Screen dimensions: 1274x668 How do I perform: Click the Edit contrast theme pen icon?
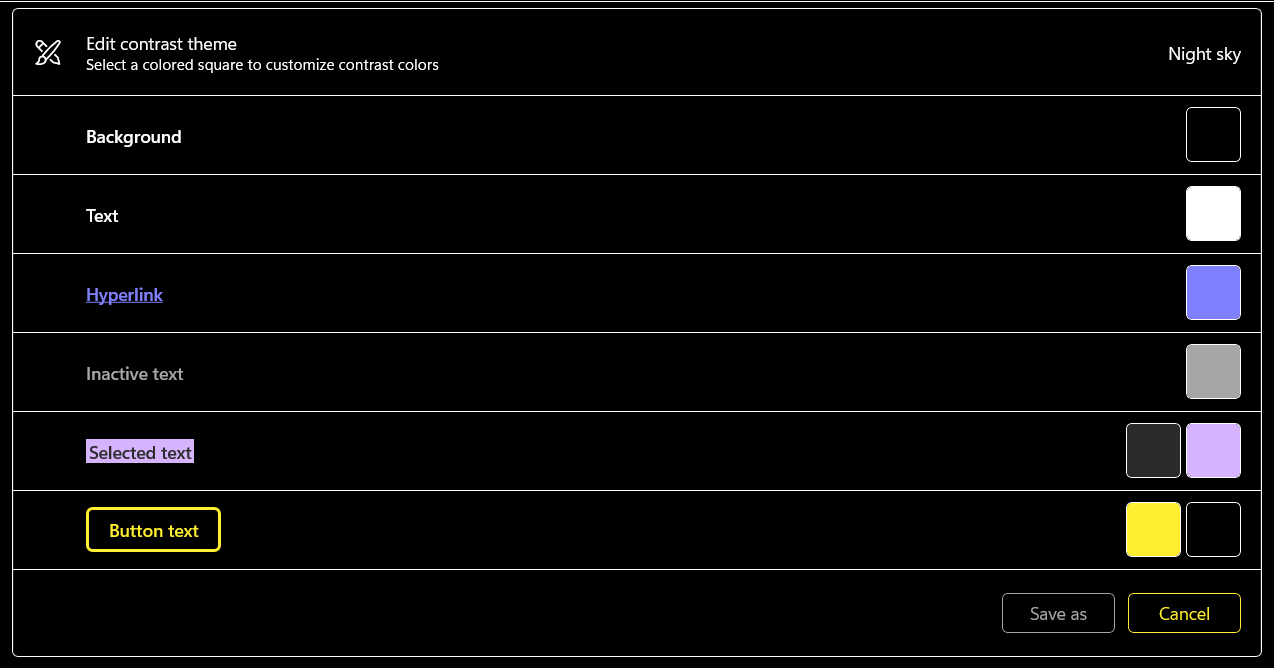tap(48, 53)
